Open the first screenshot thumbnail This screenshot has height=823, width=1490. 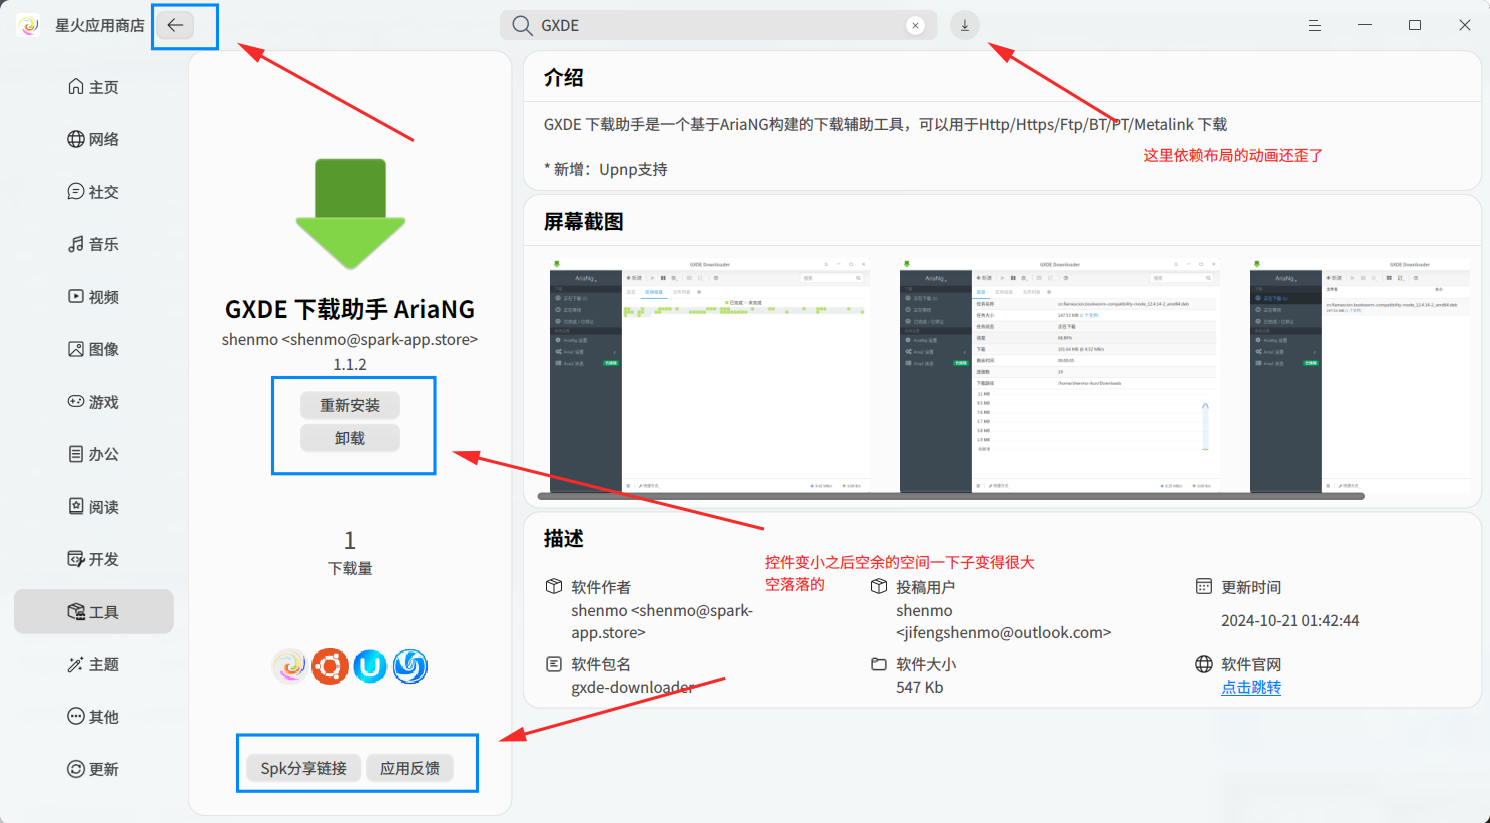click(x=710, y=375)
